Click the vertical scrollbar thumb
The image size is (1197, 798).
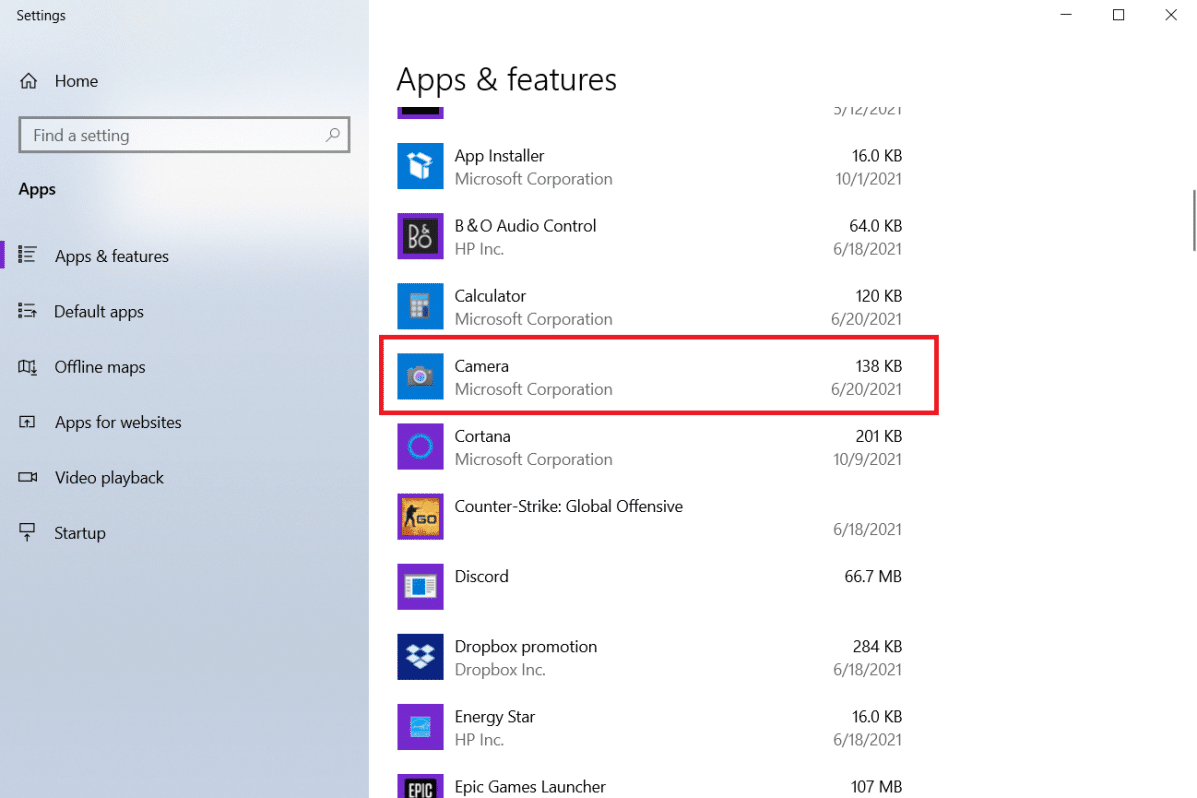point(1194,220)
